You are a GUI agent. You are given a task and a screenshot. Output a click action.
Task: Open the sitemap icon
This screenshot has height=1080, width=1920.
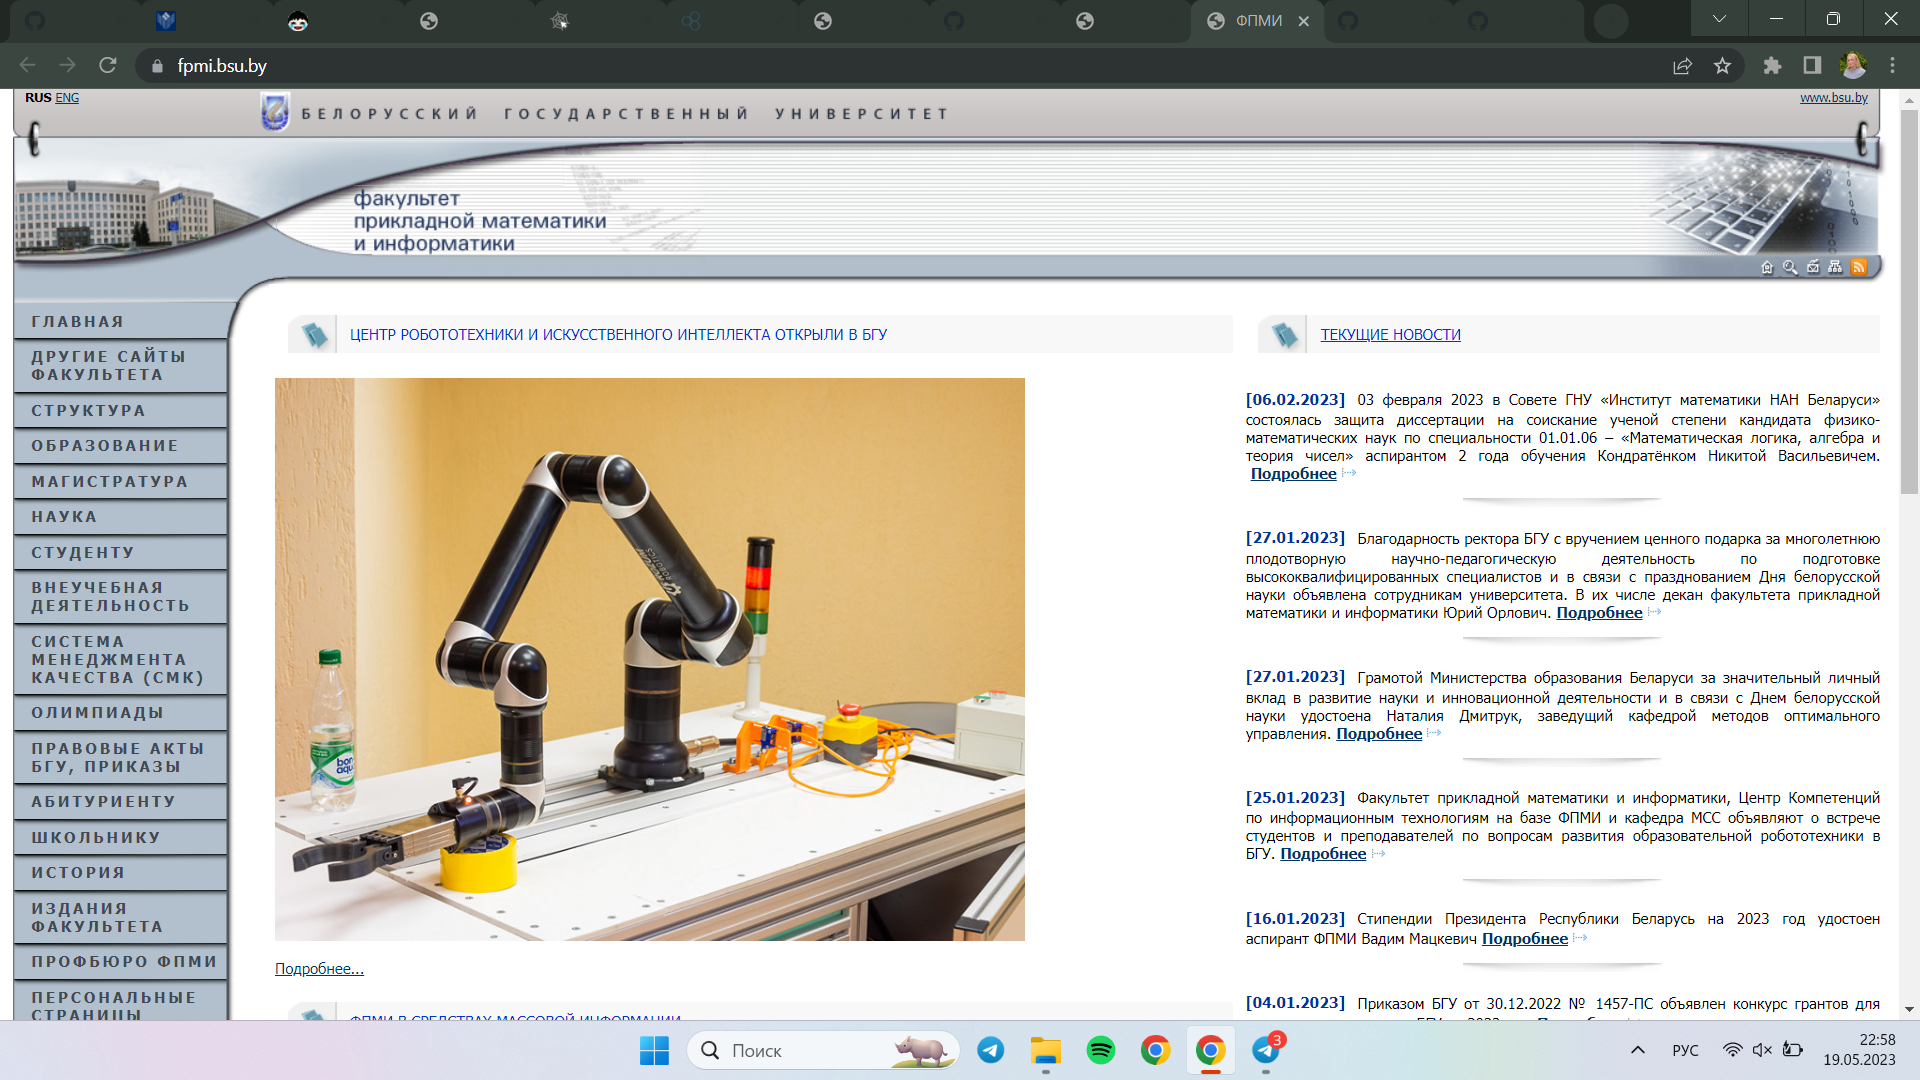point(1835,267)
